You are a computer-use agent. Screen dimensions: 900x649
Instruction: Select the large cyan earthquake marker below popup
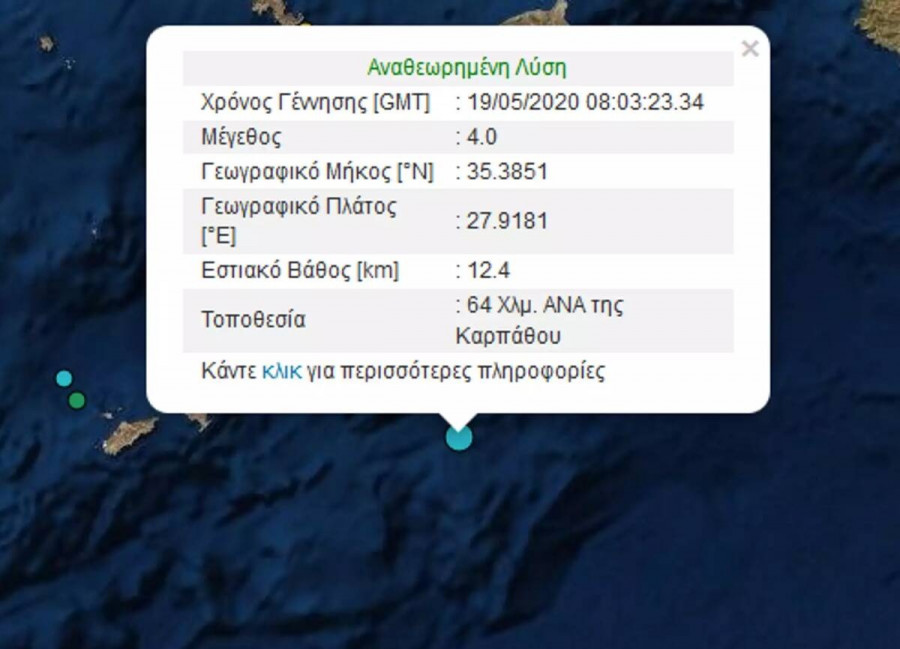pos(459,438)
